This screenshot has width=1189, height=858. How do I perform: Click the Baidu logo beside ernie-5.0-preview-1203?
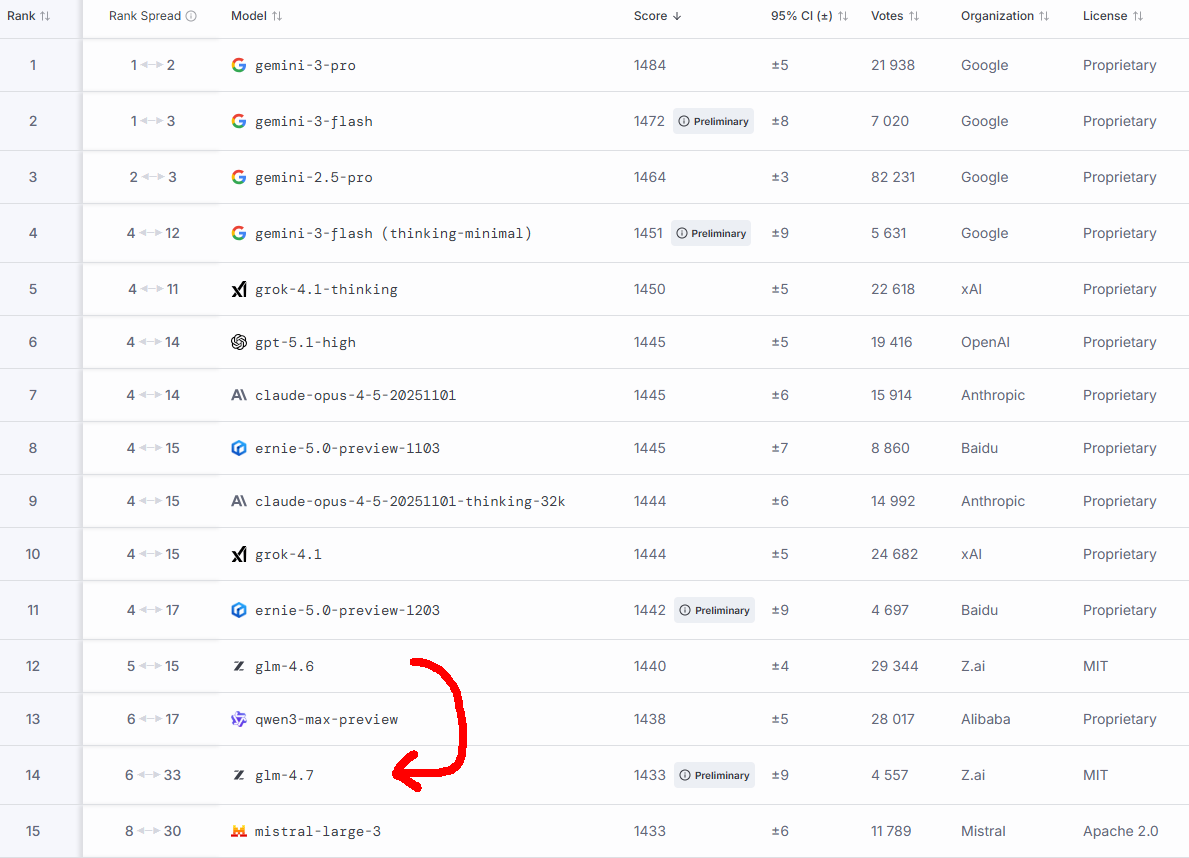[x=239, y=610]
